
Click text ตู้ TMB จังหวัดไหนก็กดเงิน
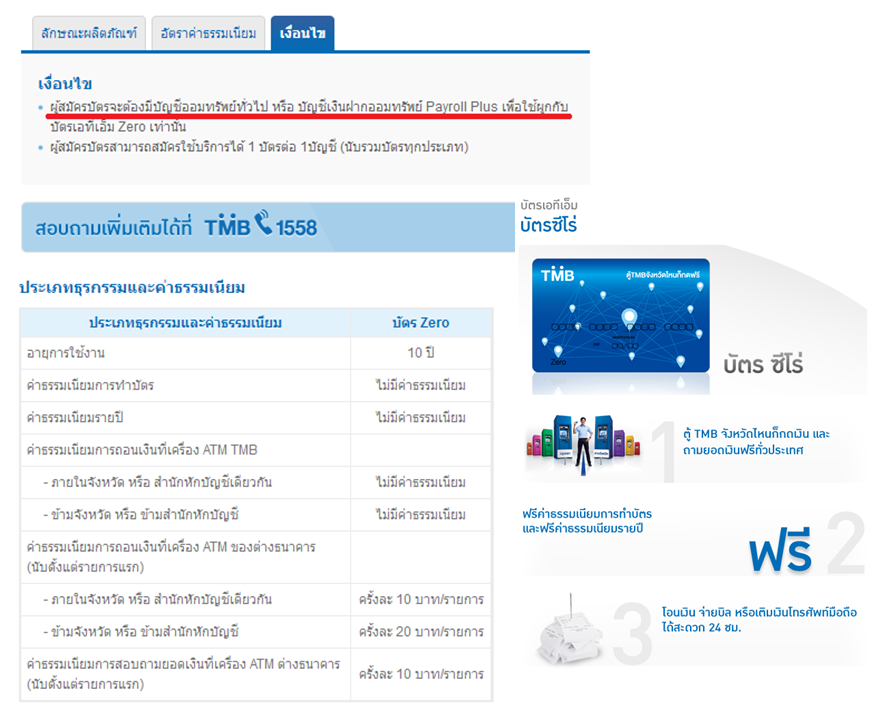pos(746,434)
